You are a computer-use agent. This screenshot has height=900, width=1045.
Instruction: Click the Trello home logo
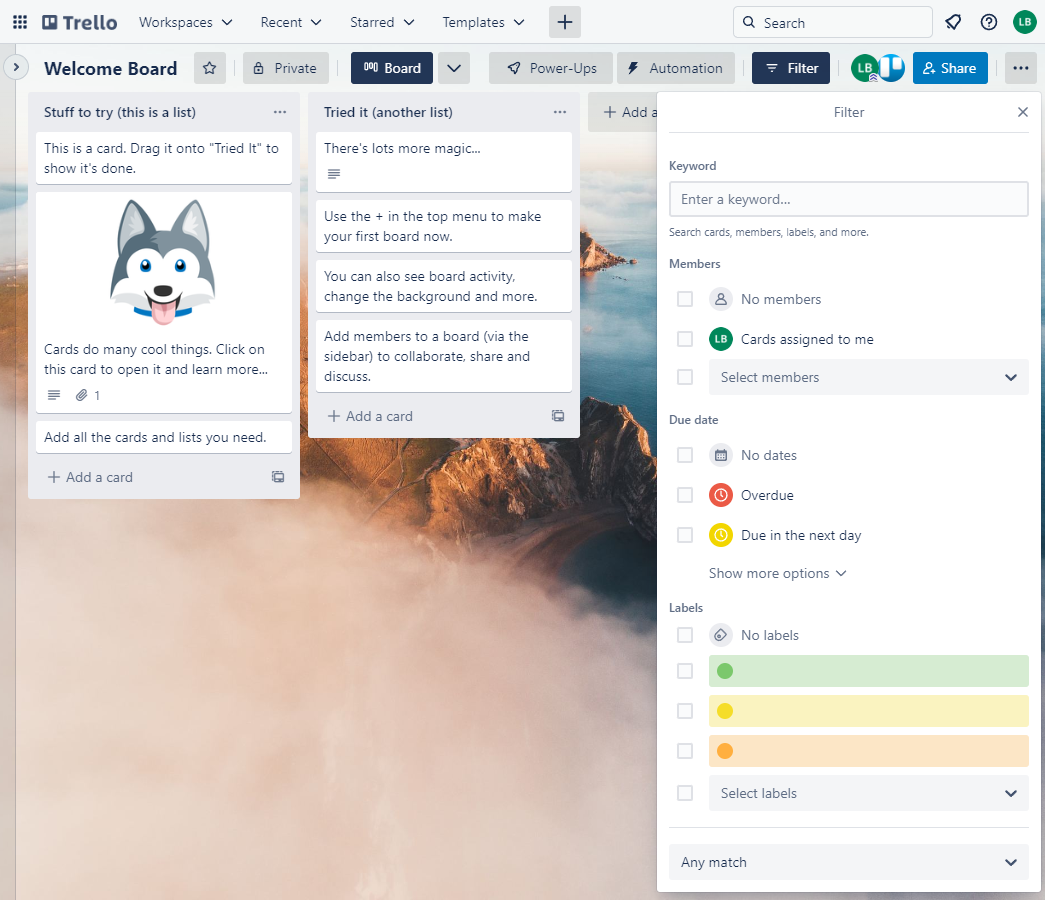click(x=79, y=22)
